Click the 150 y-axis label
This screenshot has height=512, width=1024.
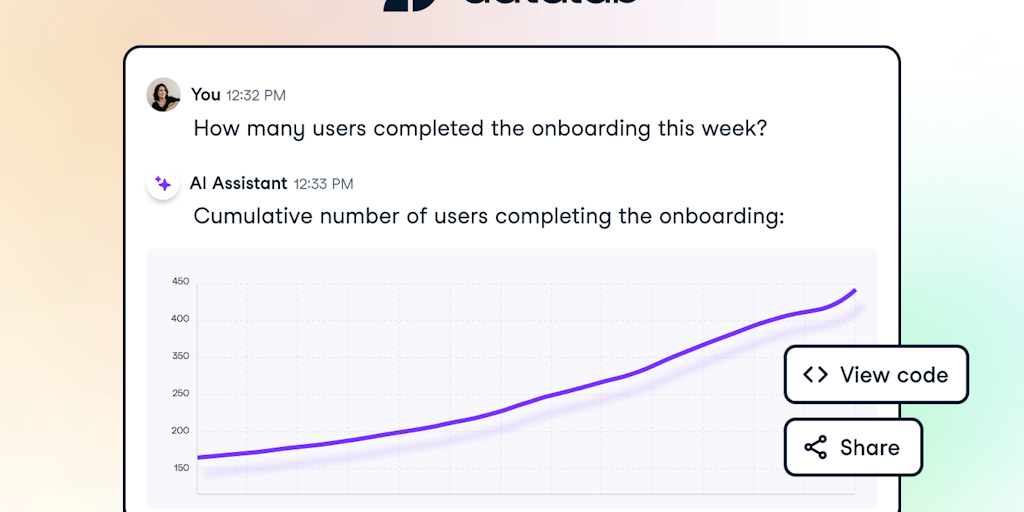pos(180,468)
